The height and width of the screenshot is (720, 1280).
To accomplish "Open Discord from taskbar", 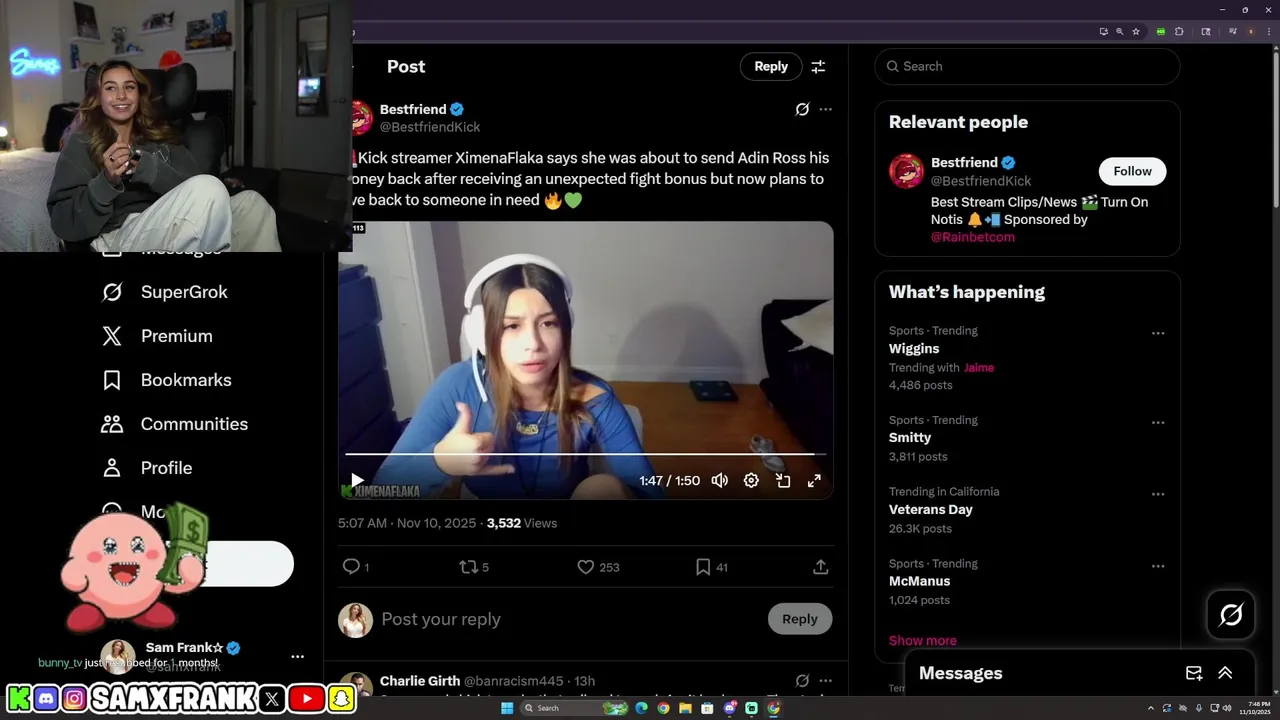I will [x=730, y=708].
